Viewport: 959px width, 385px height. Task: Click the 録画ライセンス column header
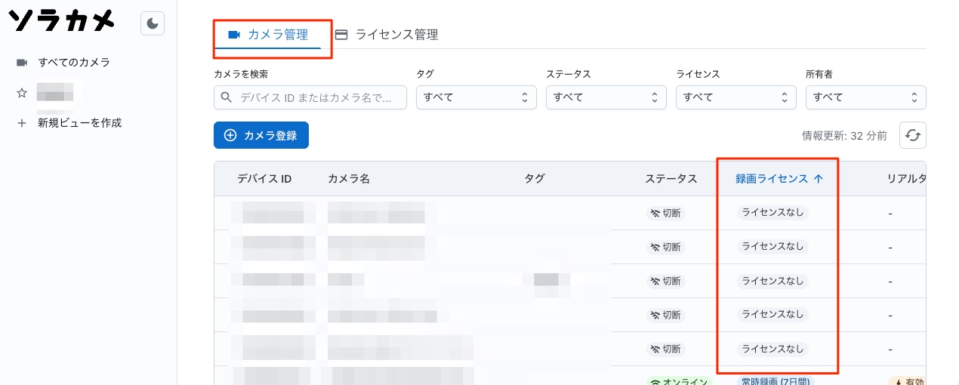click(x=771, y=179)
